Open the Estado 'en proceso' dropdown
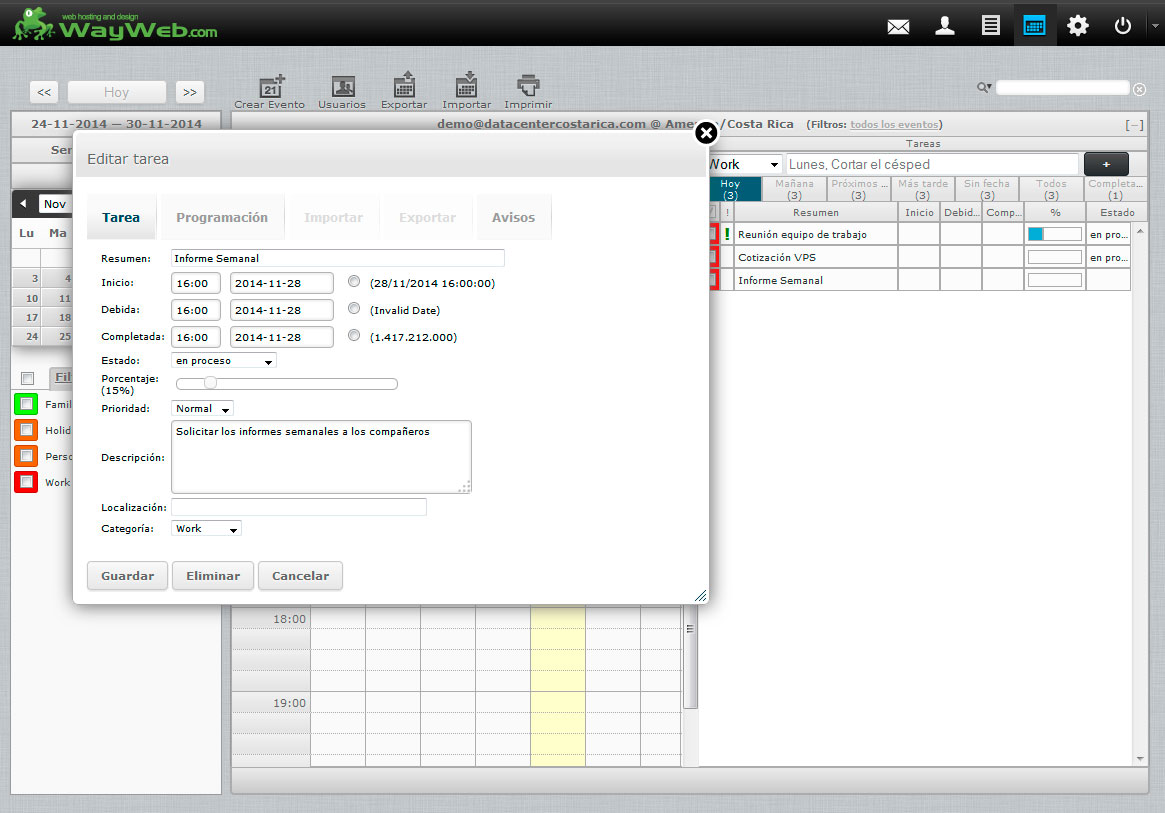1165x813 pixels. 224,361
